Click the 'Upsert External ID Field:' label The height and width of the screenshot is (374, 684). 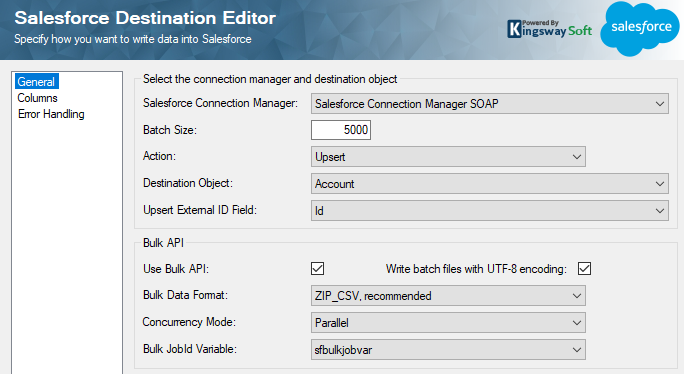coord(200,210)
